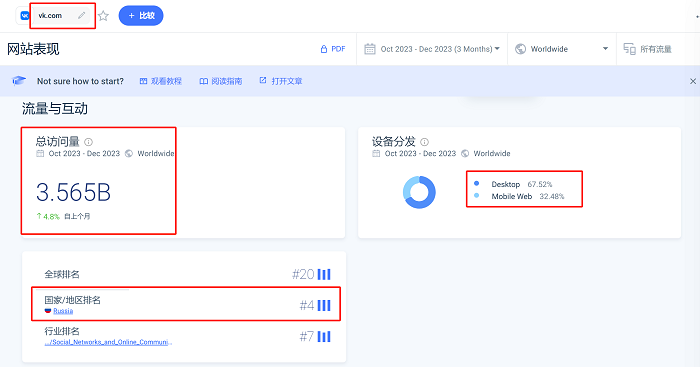Open the Oct 2023 - Dec 2023 date range dropdown
This screenshot has width=700, height=367.
[432, 49]
